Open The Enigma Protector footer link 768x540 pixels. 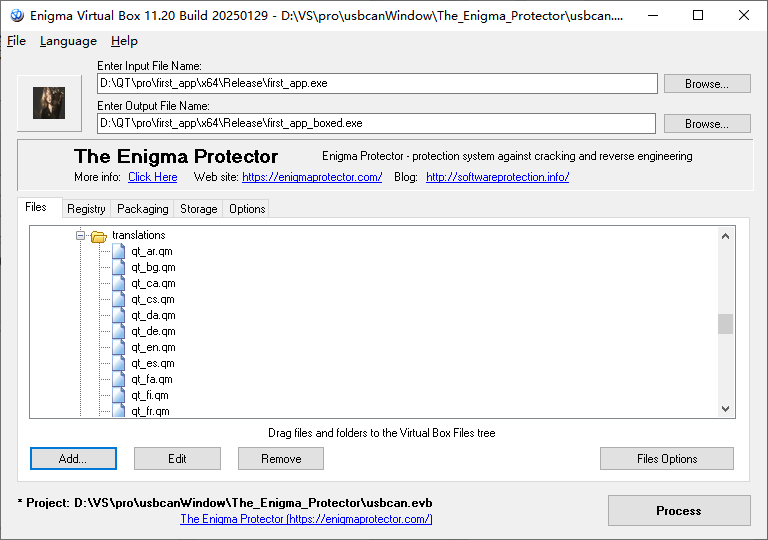(306, 519)
